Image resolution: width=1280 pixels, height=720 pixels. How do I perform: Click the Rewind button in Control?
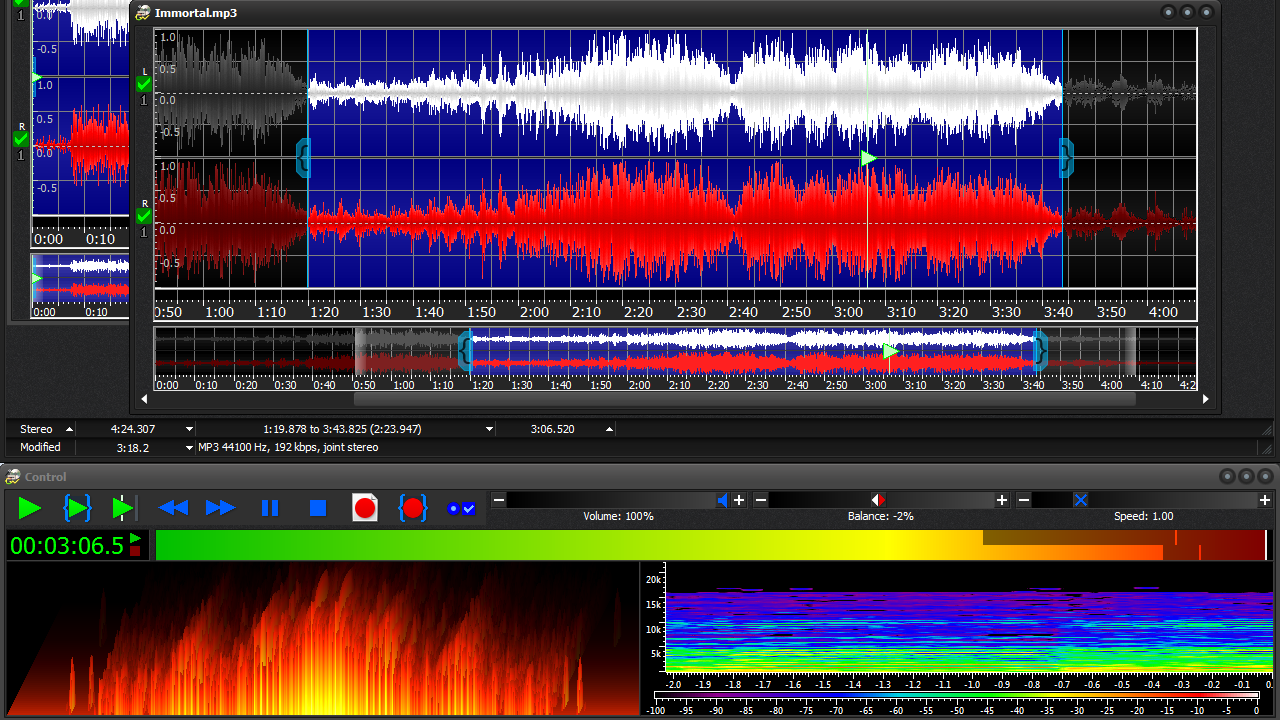[x=173, y=509]
